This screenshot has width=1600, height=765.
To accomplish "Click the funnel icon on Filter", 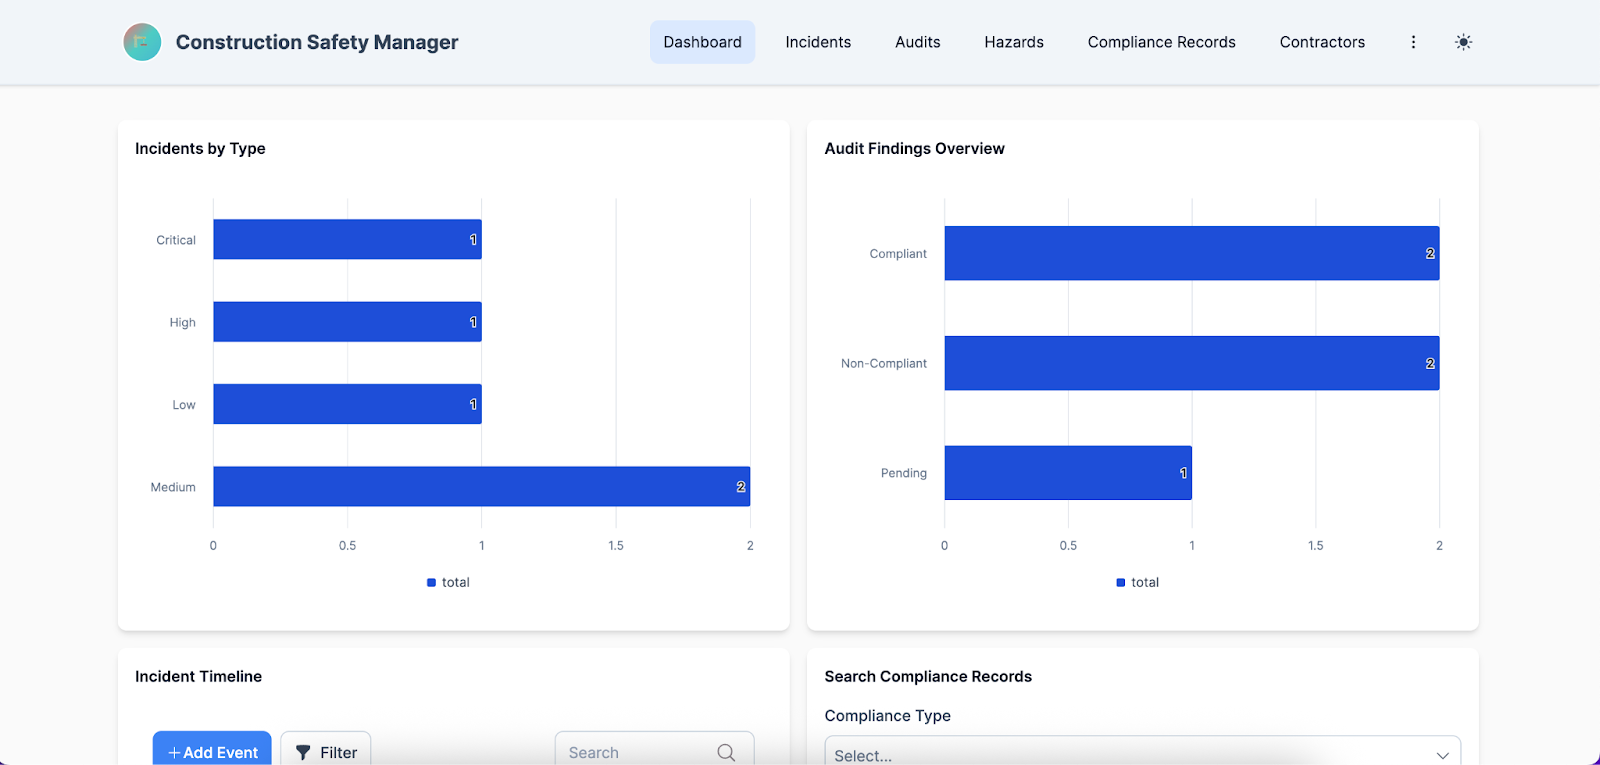I will 303,752.
